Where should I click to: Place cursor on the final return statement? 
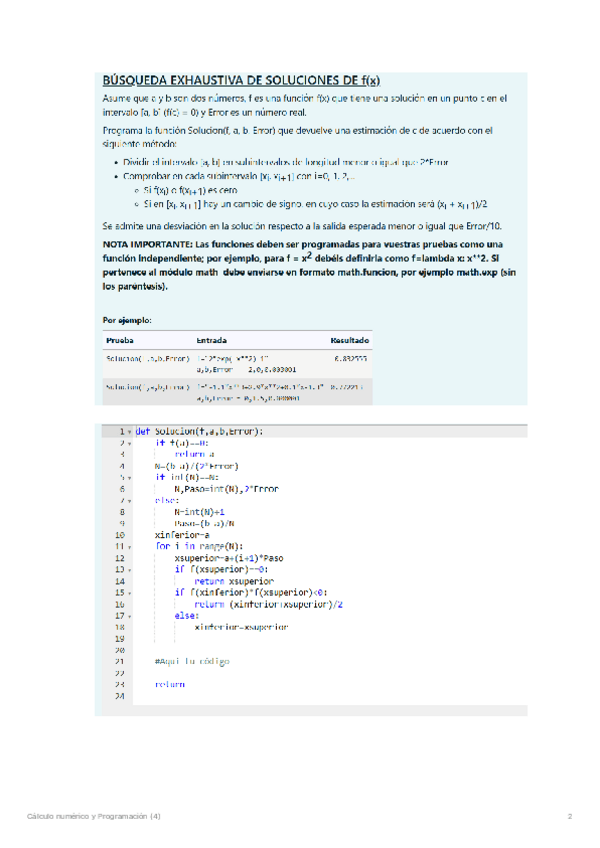[169, 685]
